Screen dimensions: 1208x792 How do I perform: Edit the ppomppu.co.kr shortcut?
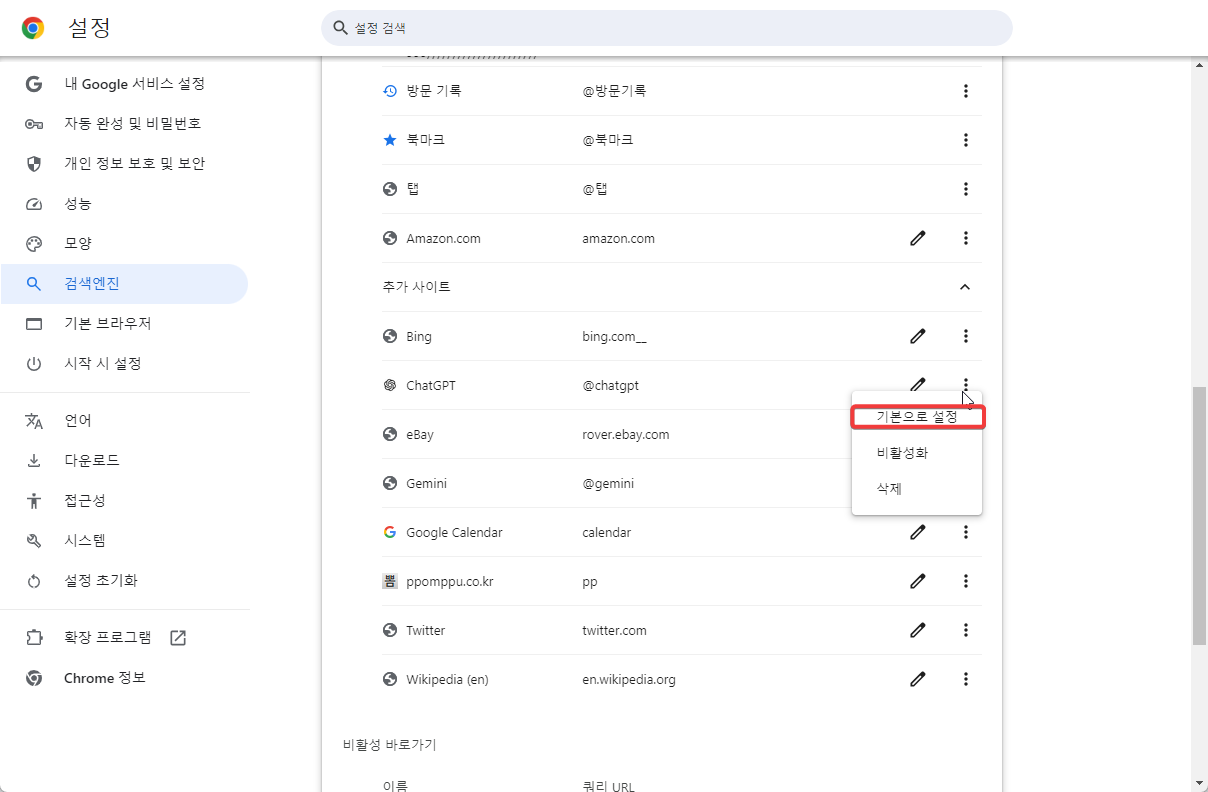point(917,581)
